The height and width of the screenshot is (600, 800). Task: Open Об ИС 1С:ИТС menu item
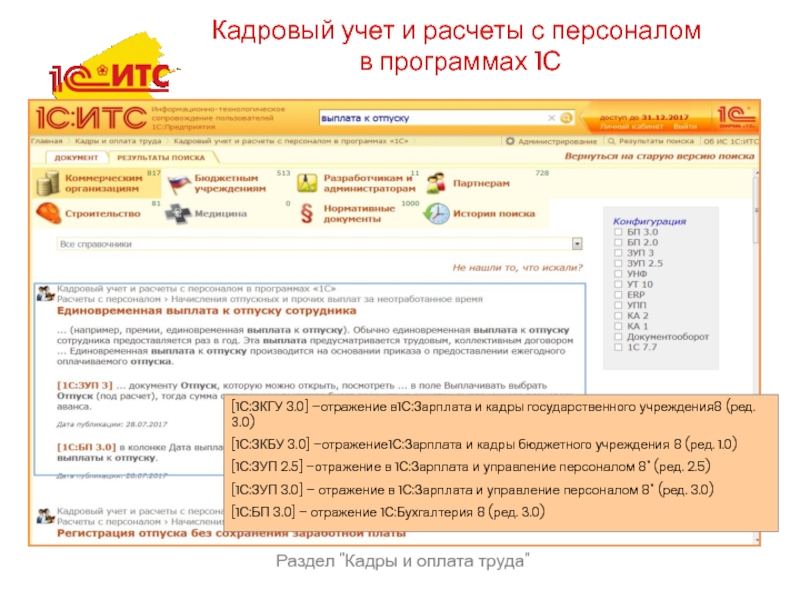pos(731,141)
